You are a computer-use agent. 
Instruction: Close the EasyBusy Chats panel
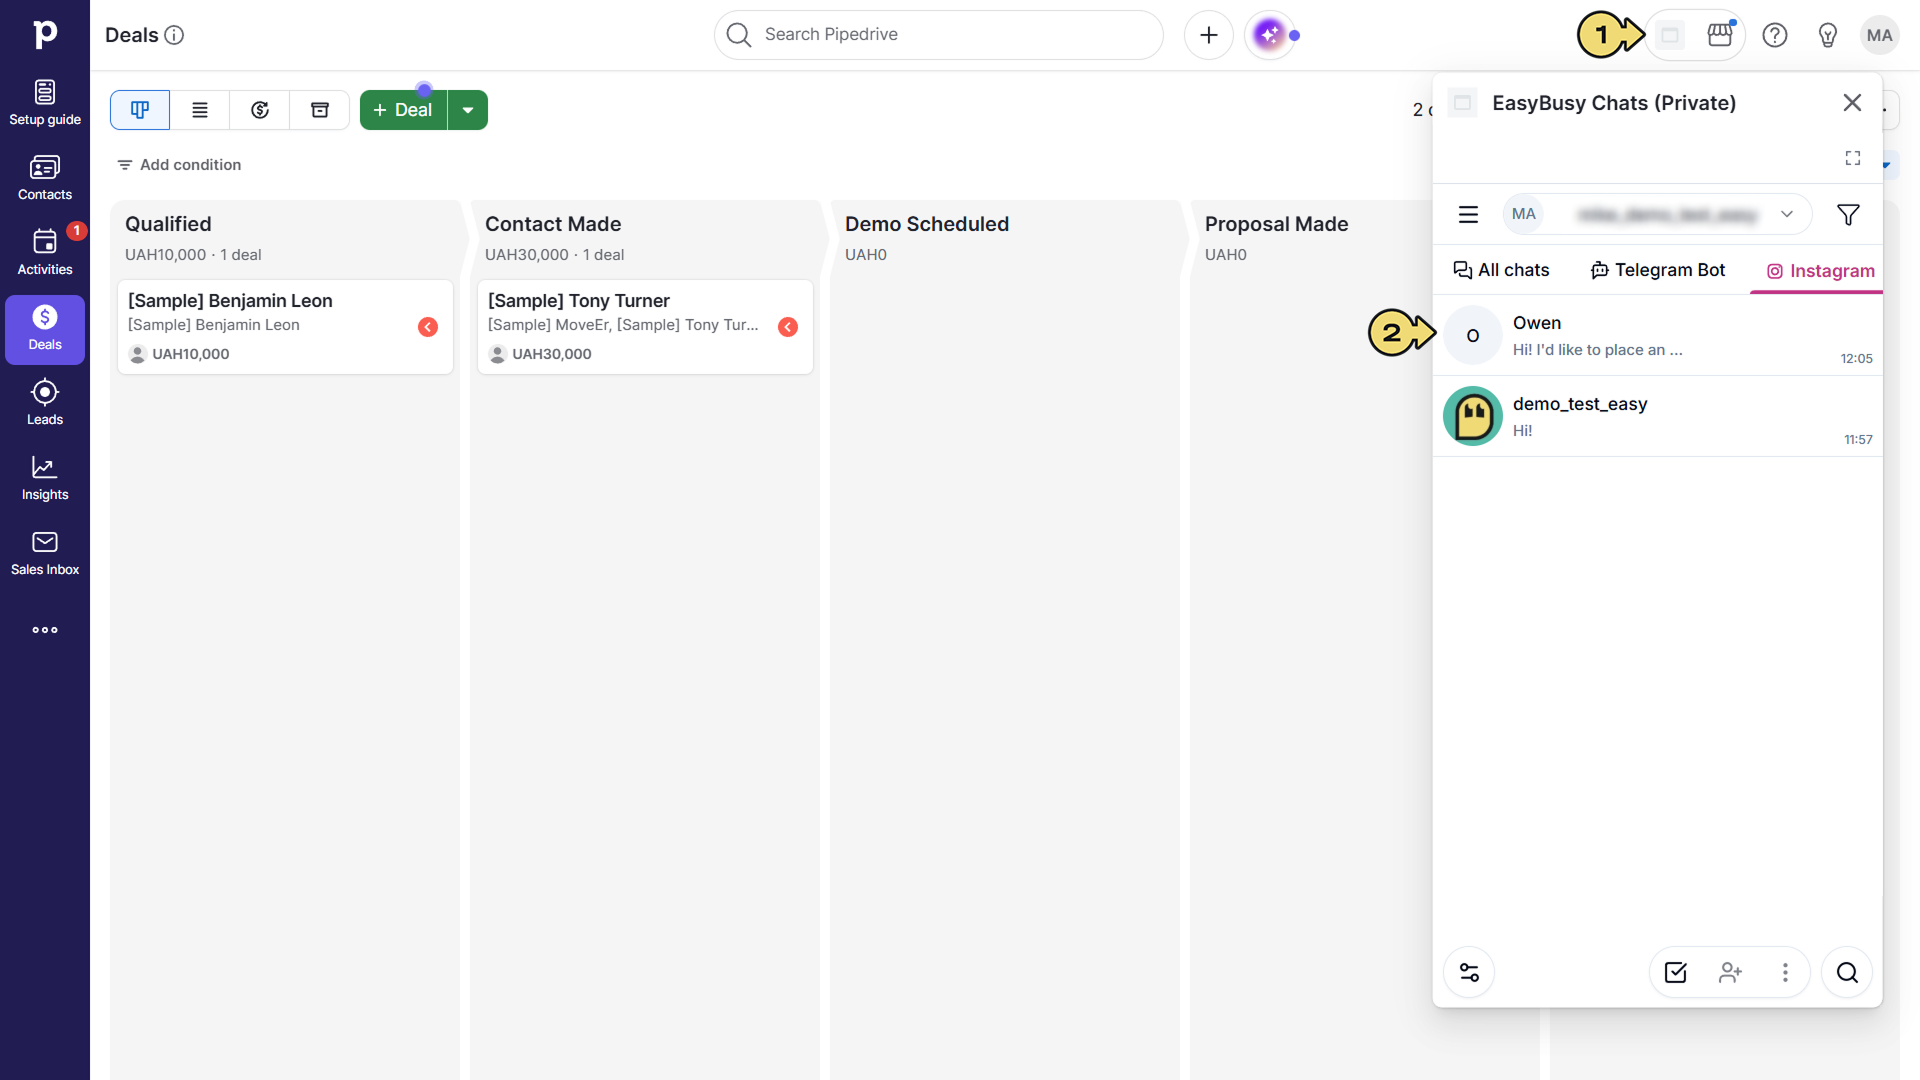point(1852,103)
